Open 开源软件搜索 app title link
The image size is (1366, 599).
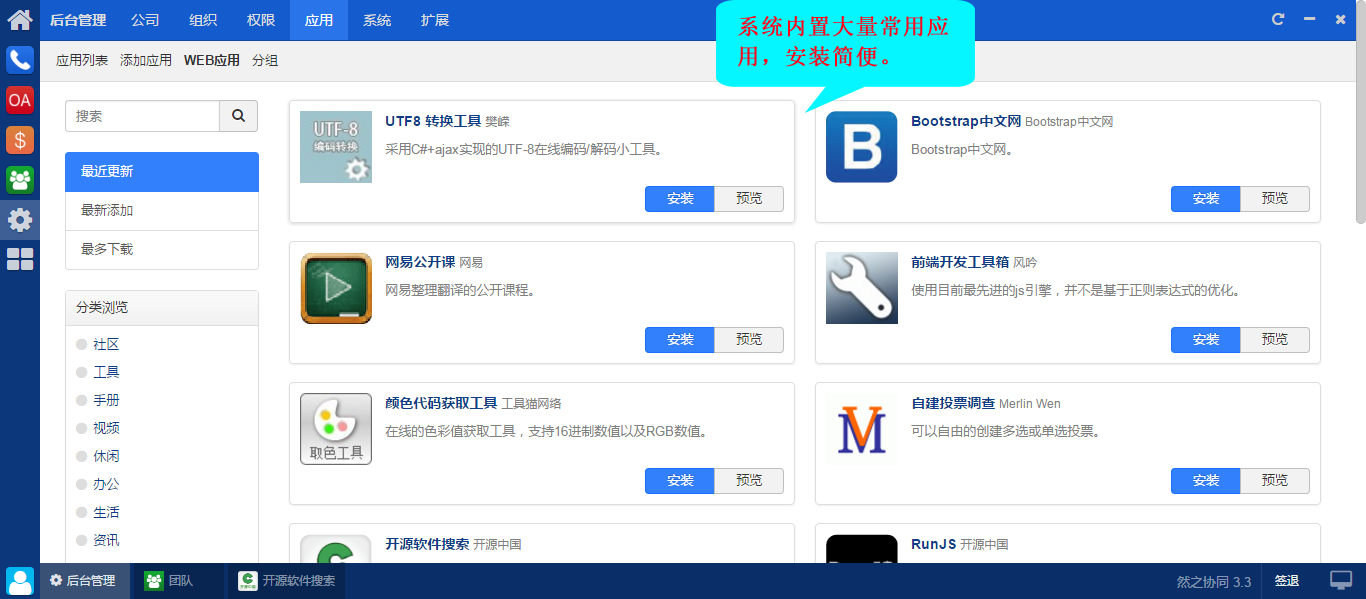point(427,544)
